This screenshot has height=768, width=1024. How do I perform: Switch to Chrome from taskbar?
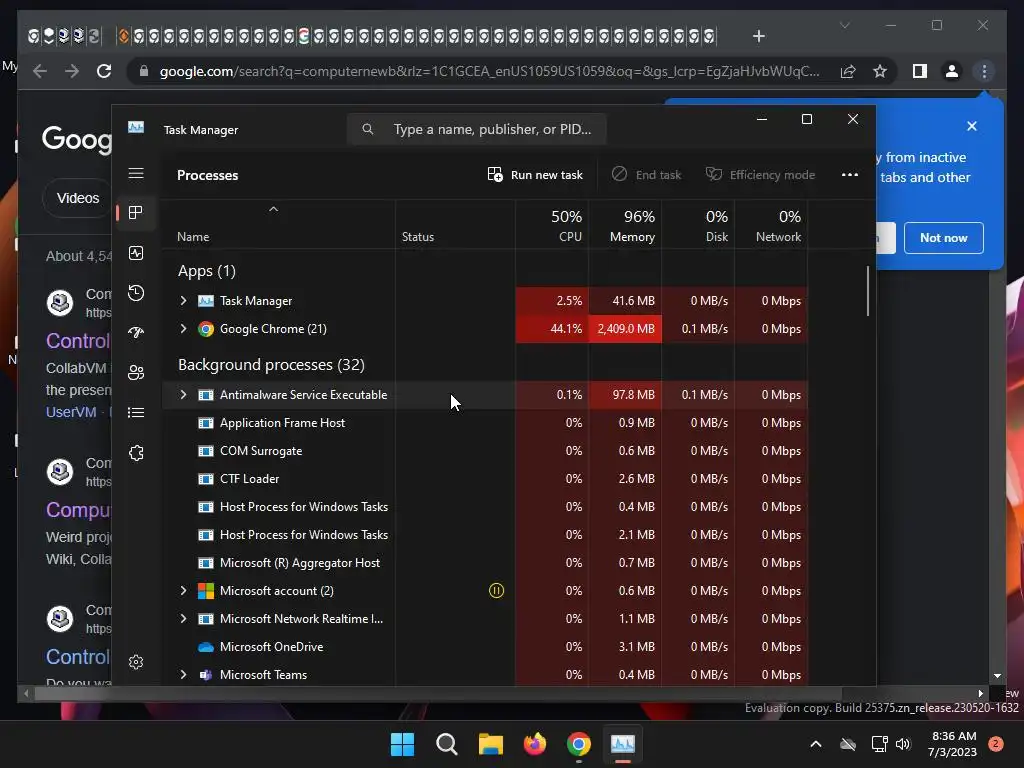579,744
